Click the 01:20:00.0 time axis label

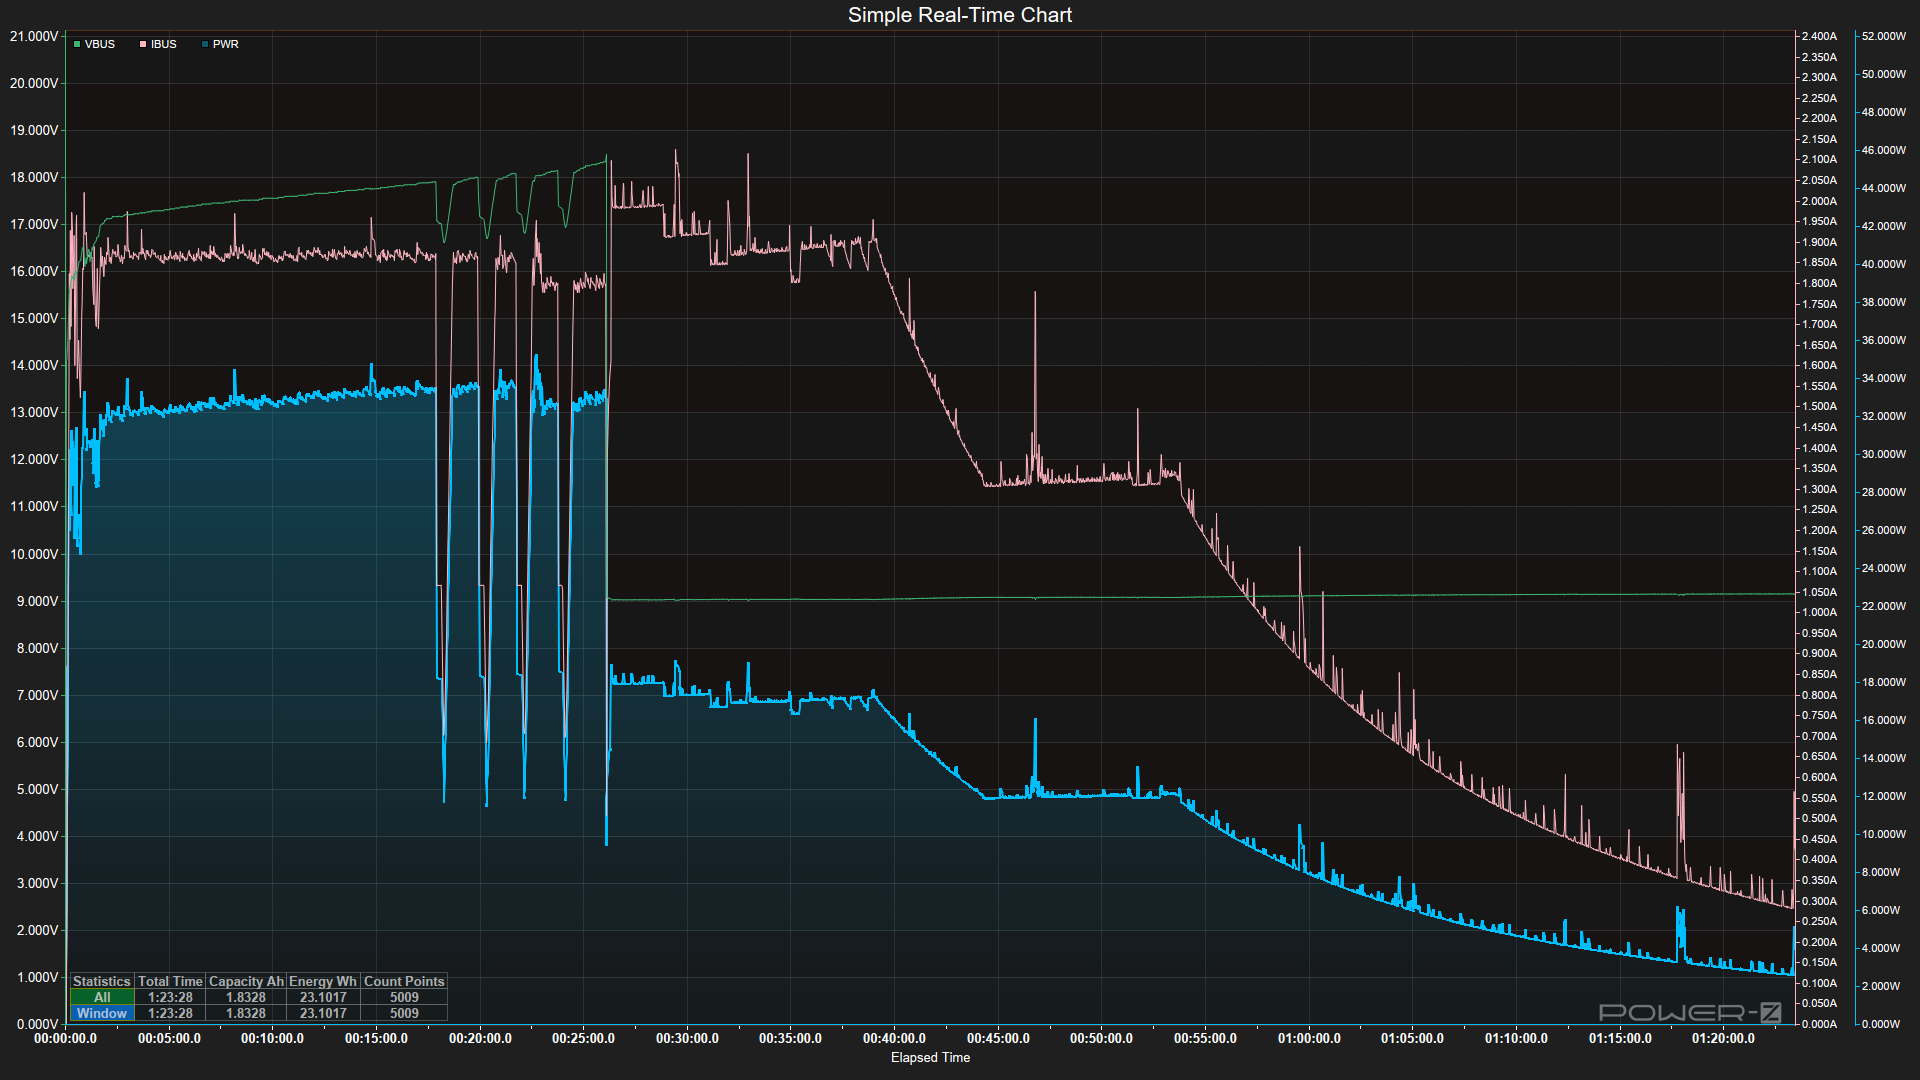pos(1723,1038)
